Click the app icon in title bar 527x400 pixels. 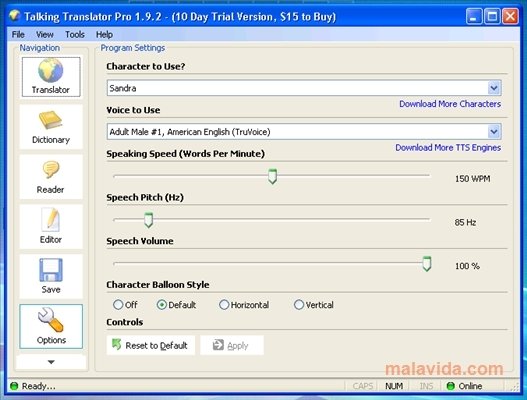pos(14,15)
